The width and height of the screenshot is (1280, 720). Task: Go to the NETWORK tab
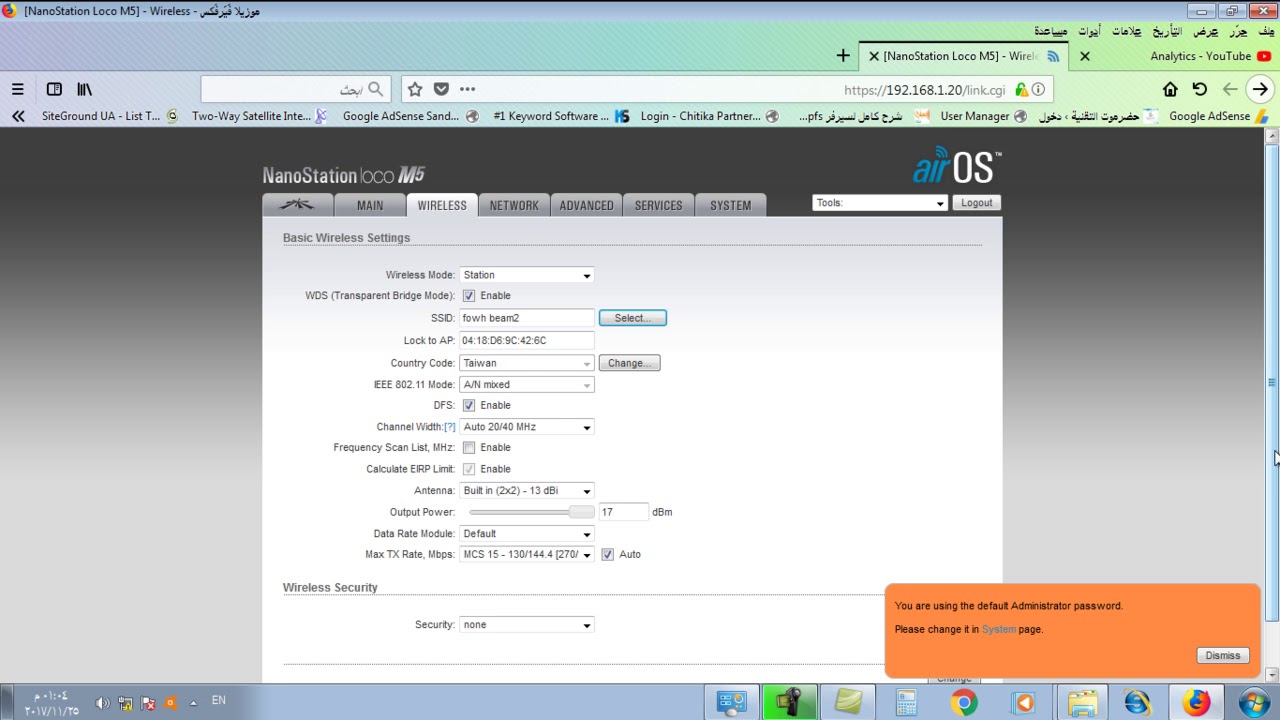coord(514,205)
